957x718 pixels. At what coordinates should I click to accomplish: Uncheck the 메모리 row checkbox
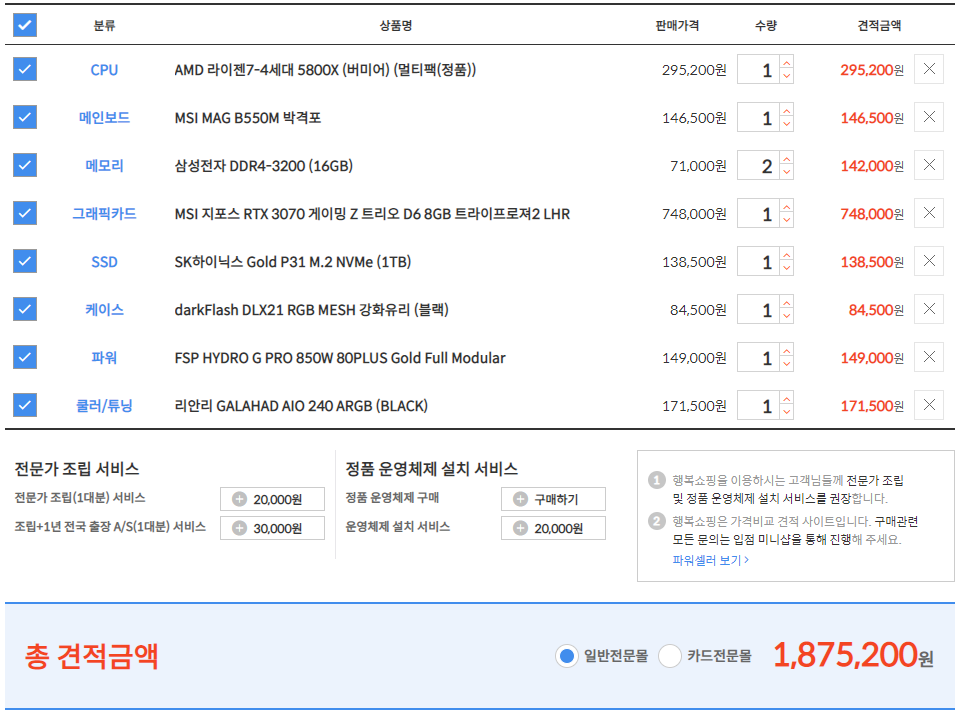(x=25, y=165)
